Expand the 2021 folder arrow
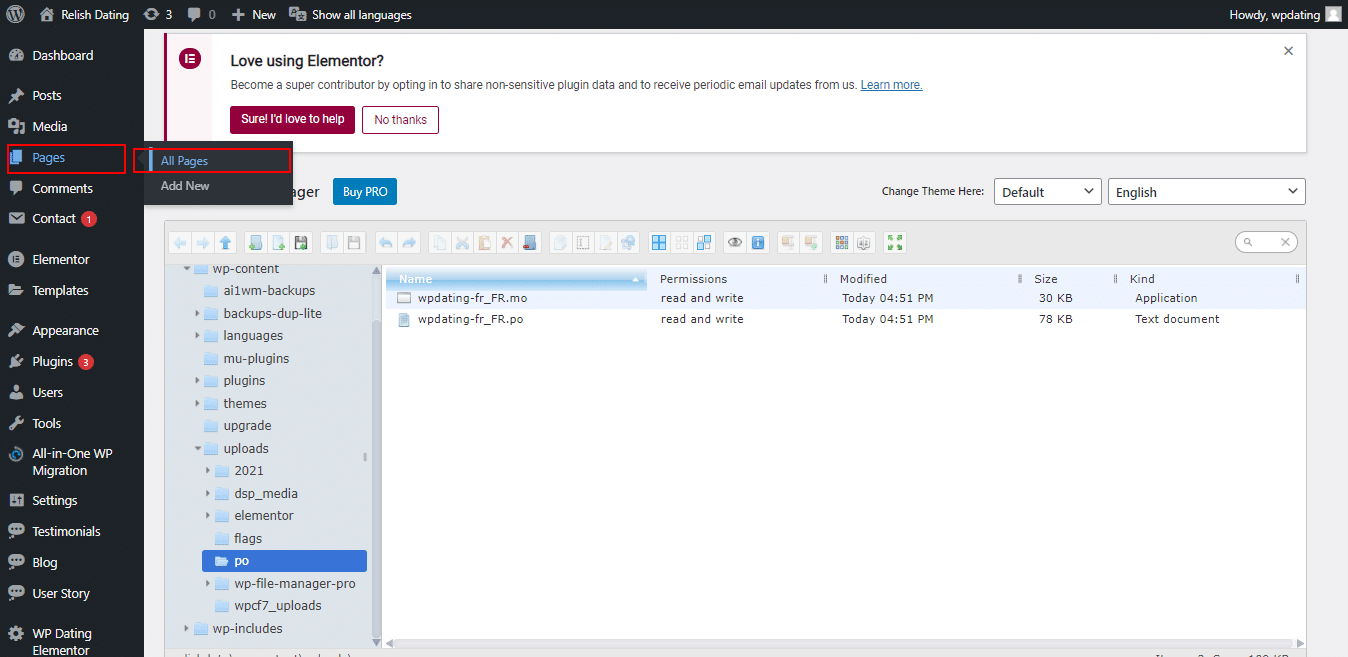 pyautogui.click(x=209, y=471)
